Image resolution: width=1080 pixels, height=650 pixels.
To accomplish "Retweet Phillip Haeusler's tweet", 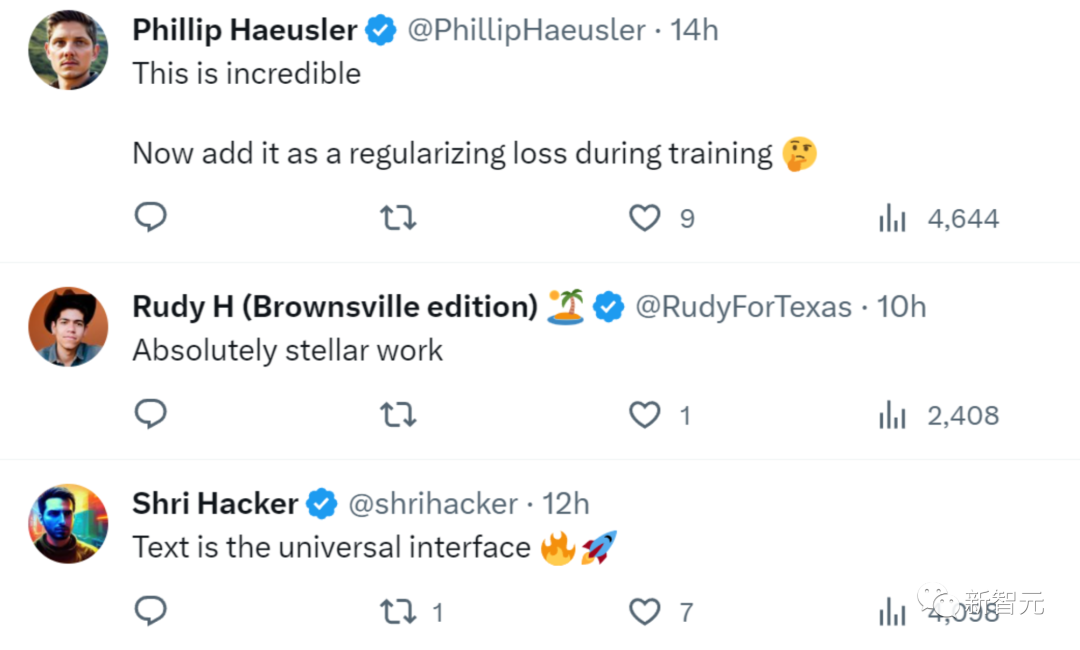I will pos(398,218).
